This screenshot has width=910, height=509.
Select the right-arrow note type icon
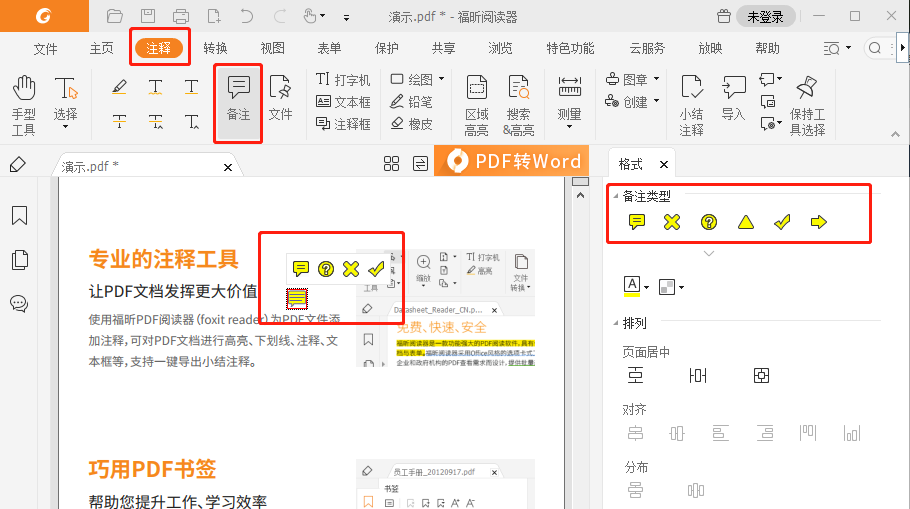[x=819, y=222]
